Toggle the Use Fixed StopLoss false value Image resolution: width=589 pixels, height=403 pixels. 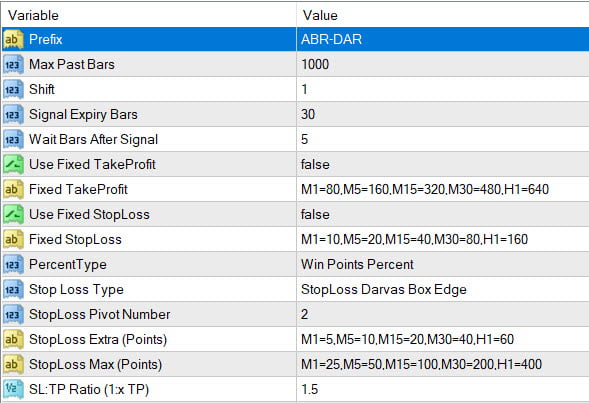pos(443,214)
